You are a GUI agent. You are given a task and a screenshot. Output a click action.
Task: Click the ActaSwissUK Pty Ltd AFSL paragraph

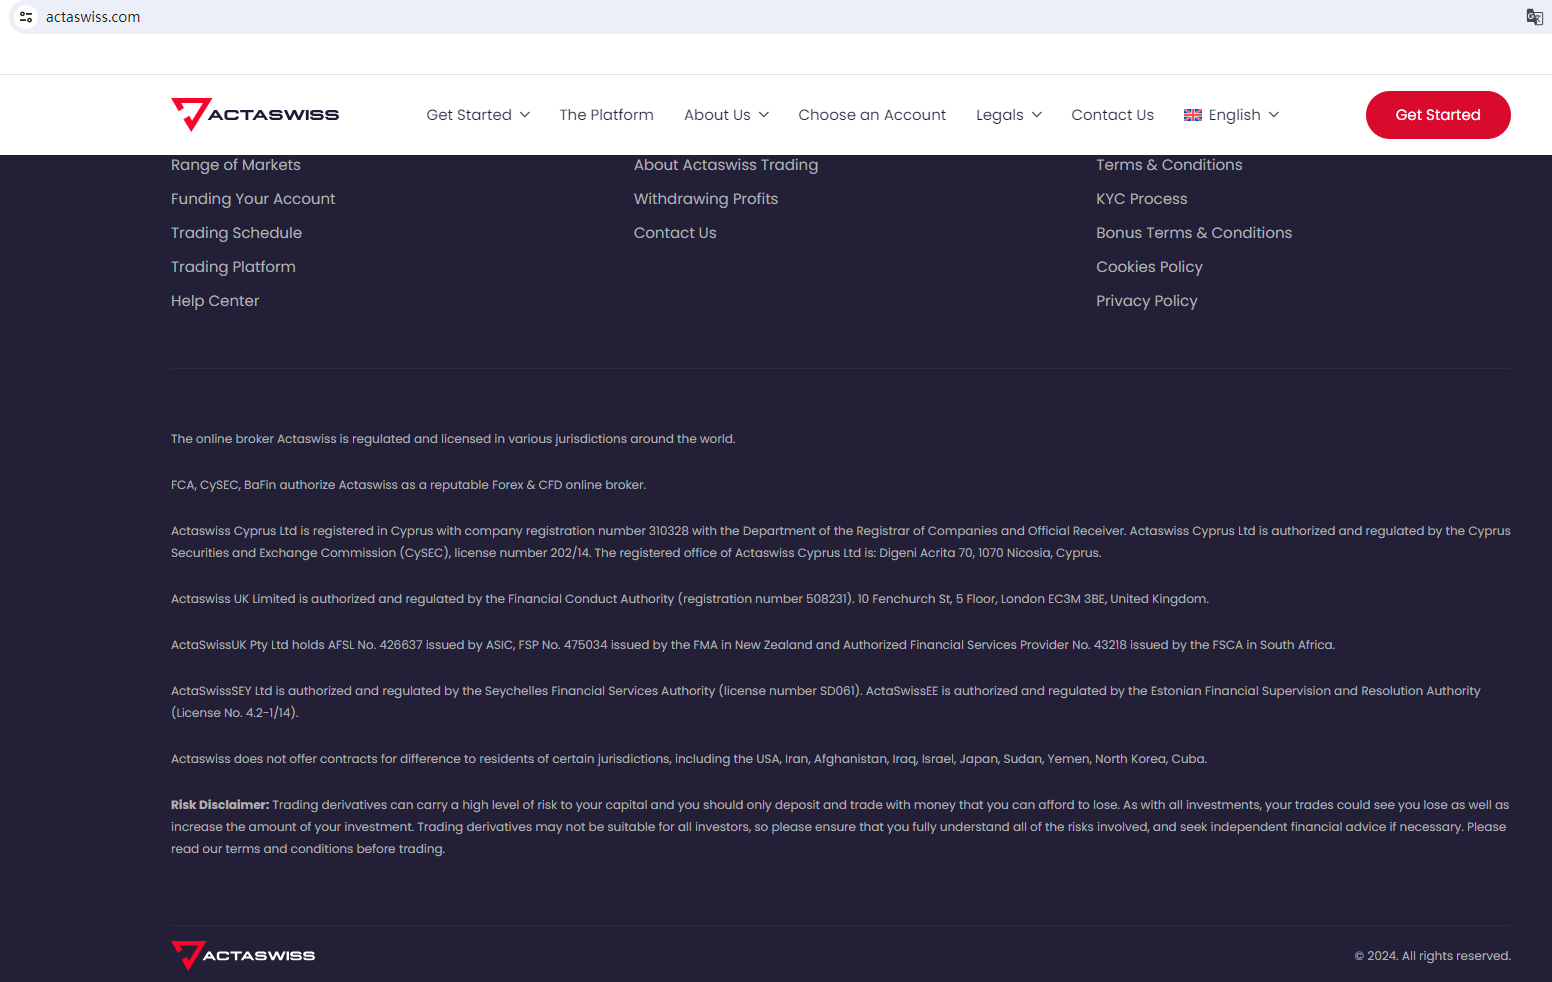pyautogui.click(x=753, y=645)
